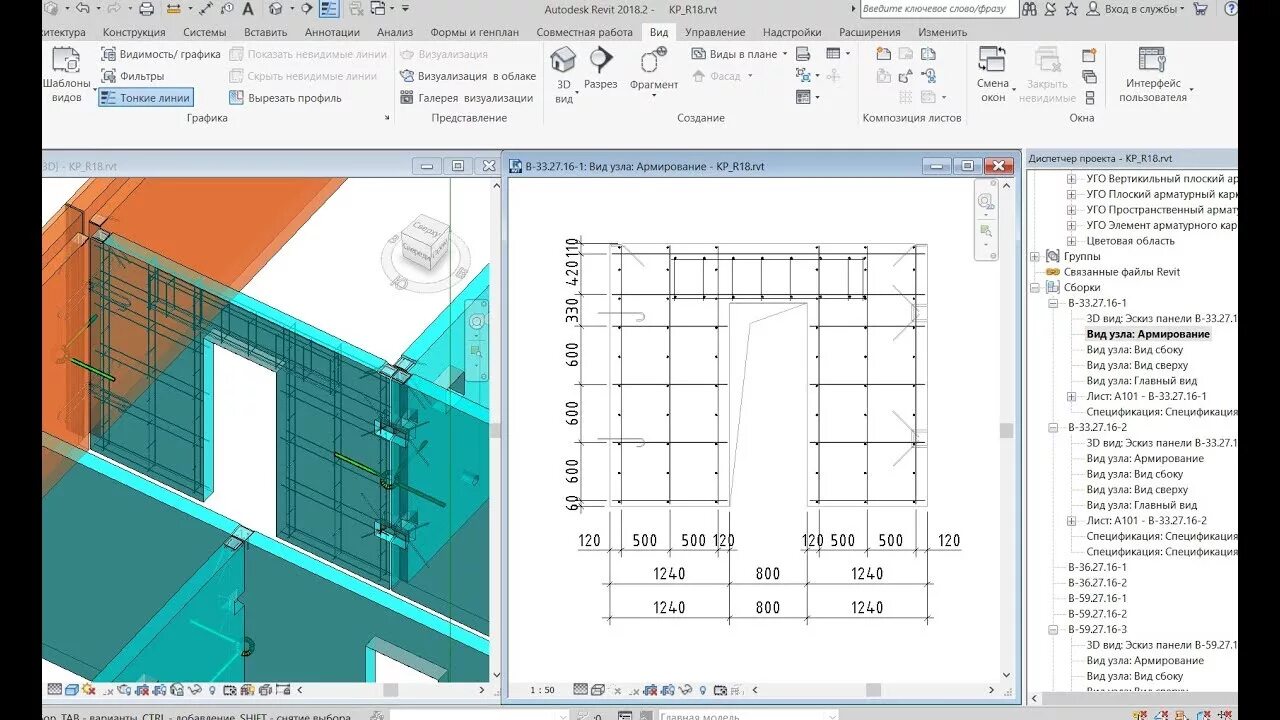This screenshot has width=1280, height=720.
Task: Open the Фильтры dialog
Action: pos(132,76)
